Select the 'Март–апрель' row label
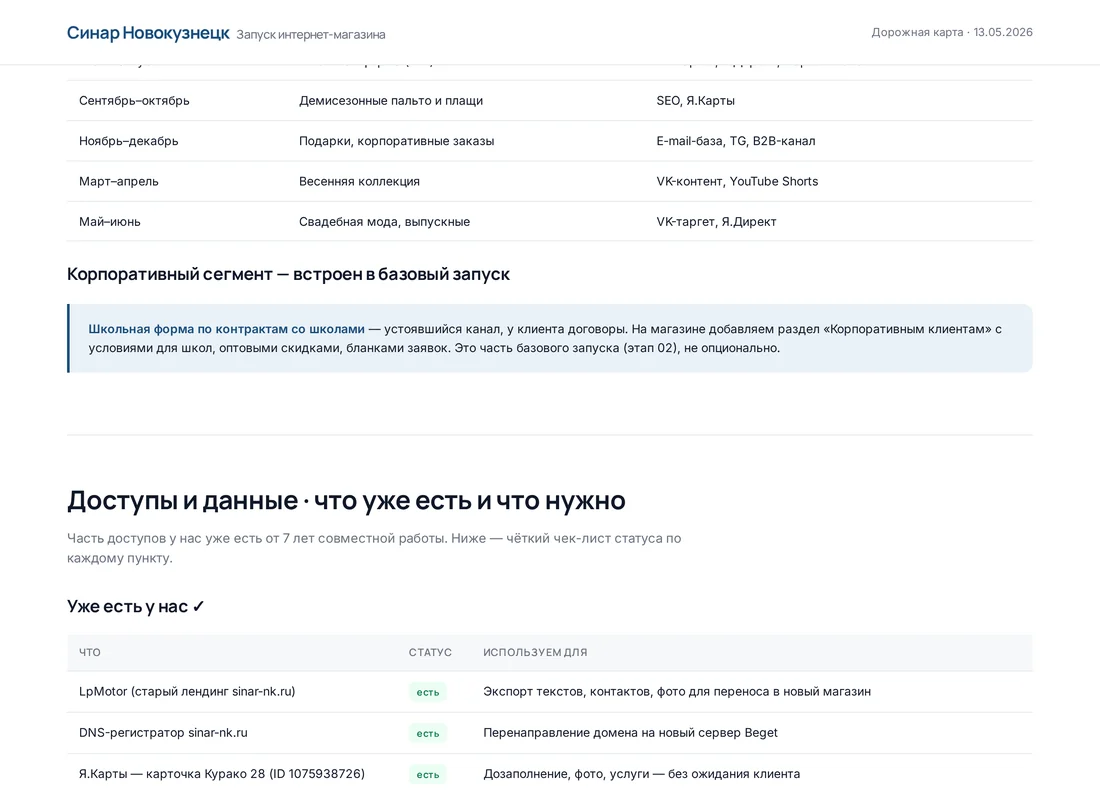 (119, 181)
